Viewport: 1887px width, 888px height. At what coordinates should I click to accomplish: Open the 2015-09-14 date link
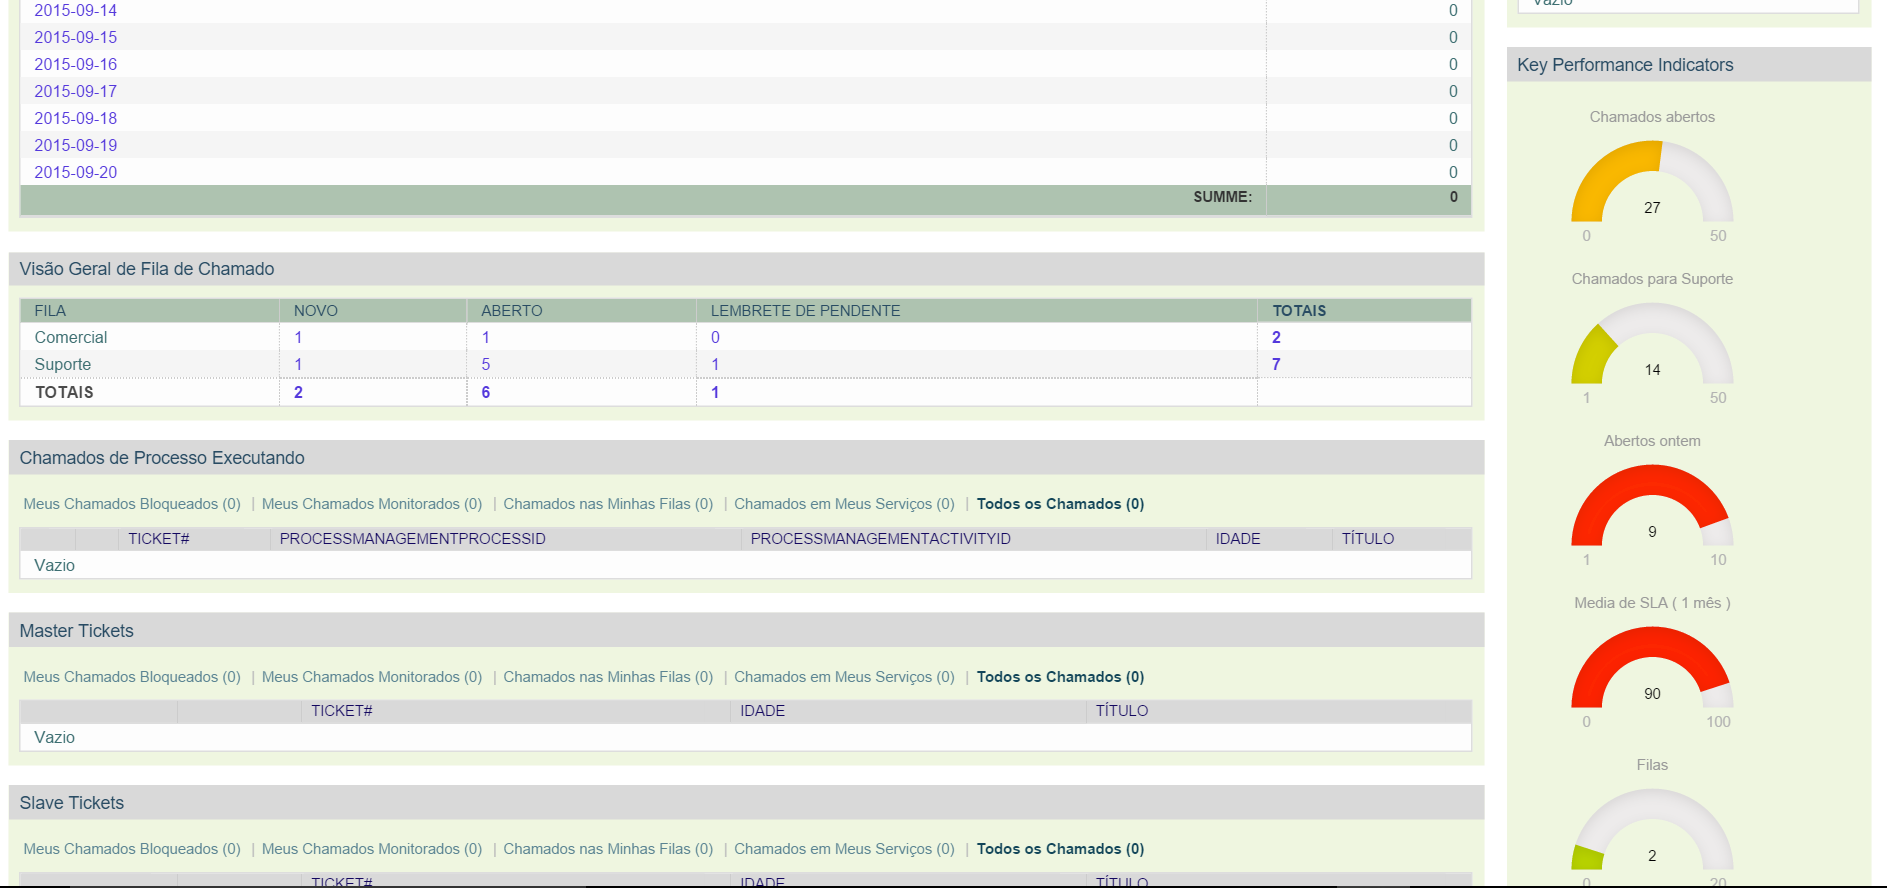[x=75, y=11]
